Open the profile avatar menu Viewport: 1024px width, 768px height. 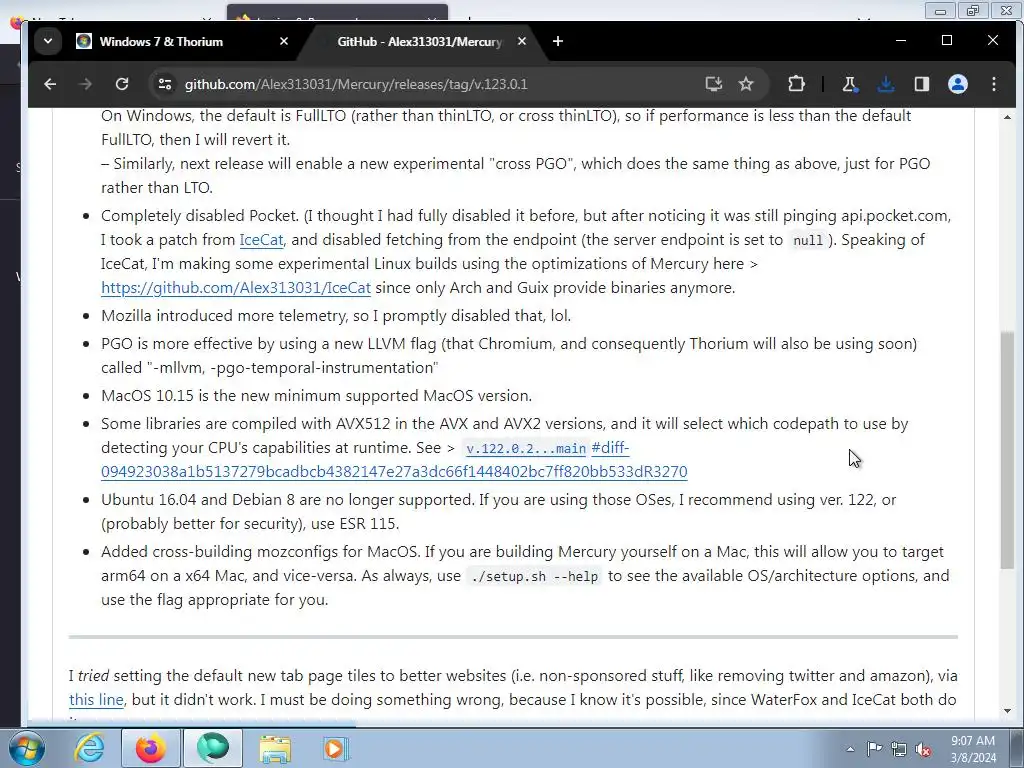tap(957, 84)
